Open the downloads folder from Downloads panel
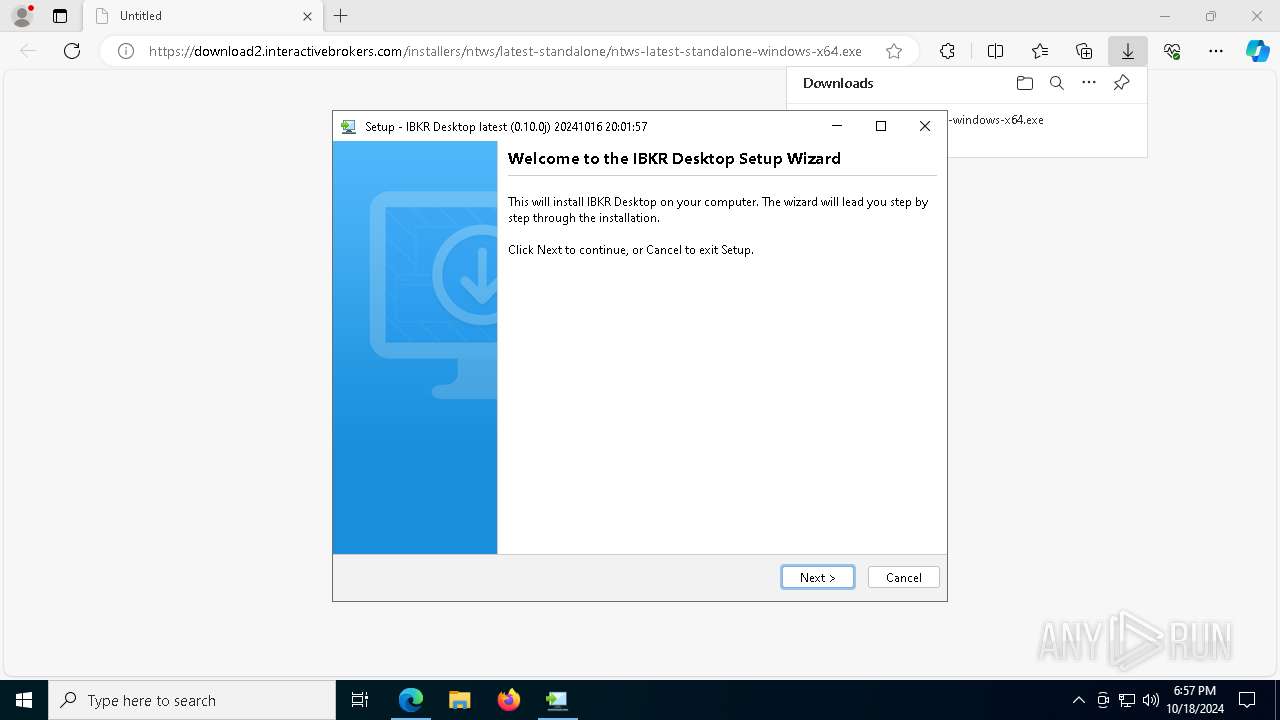Screen dimensions: 1280x720 pos(1024,83)
